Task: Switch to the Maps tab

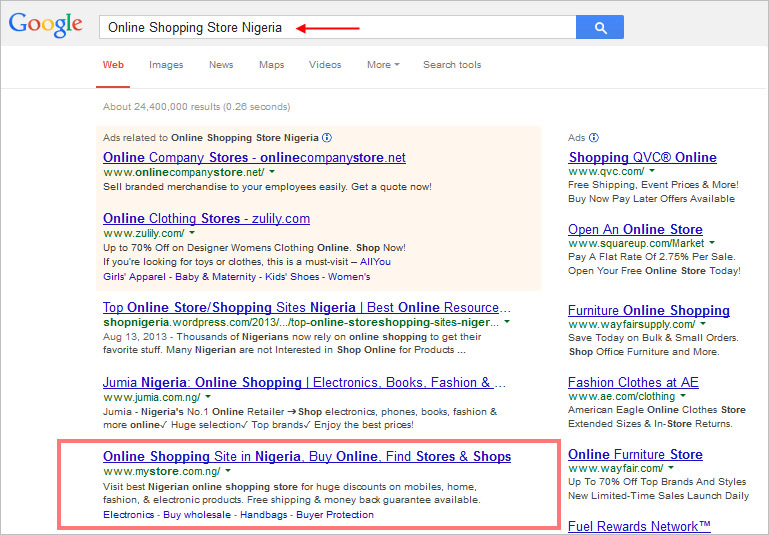Action: 271,65
